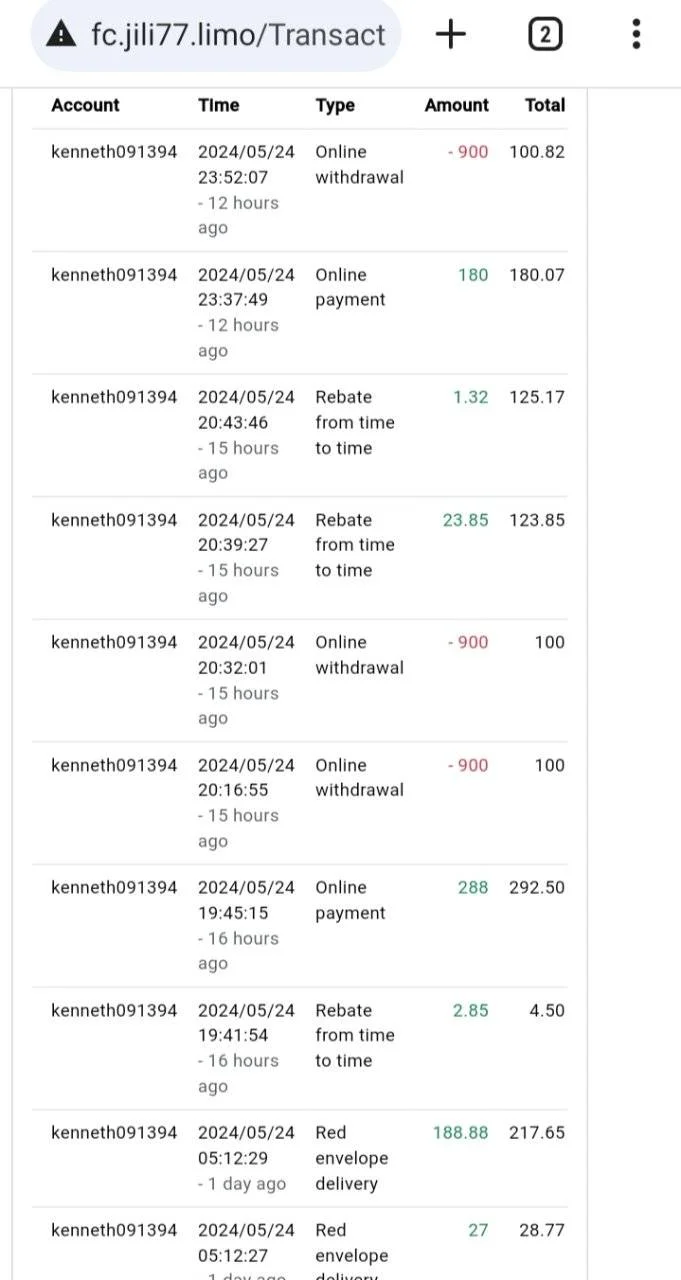Tap the not-secure warning triangle icon
Image resolution: width=681 pixels, height=1280 pixels.
61,35
